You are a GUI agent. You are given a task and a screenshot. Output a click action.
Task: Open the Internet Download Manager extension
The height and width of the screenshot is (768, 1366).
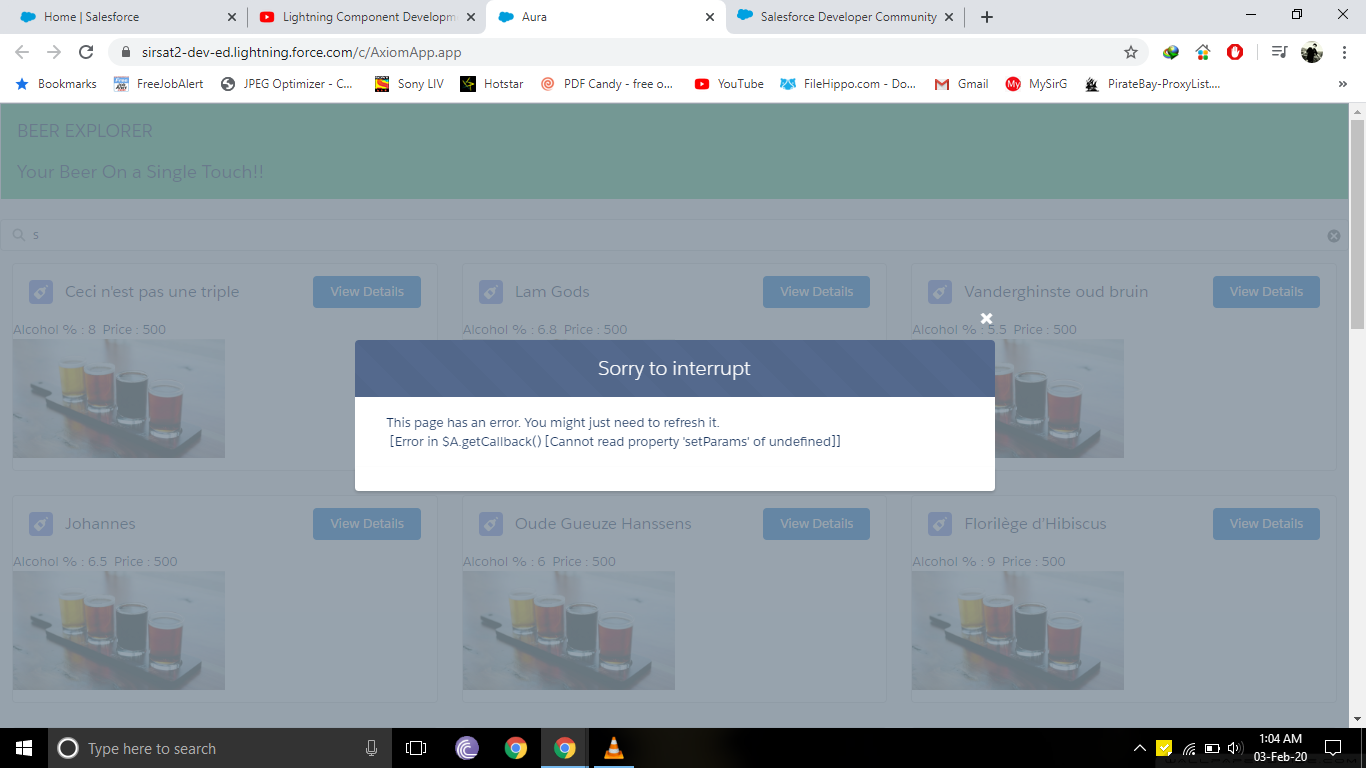pos(1171,52)
